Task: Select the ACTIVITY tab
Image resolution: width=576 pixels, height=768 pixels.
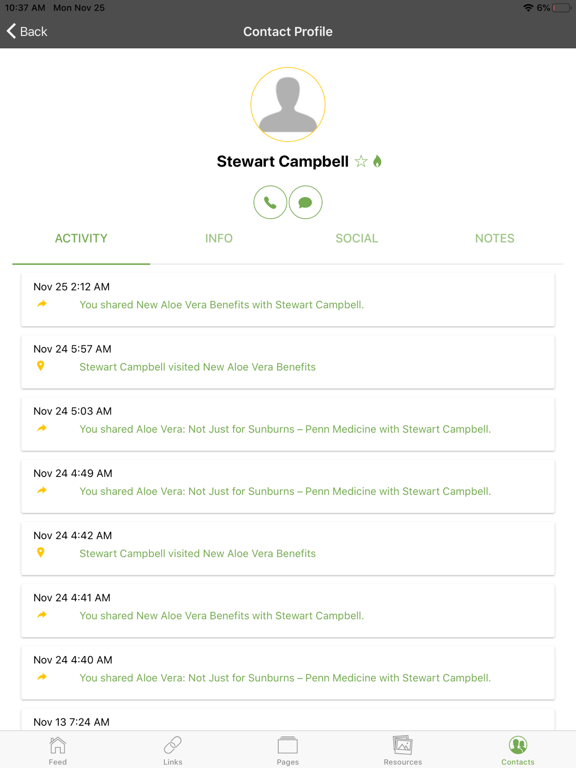Action: point(81,239)
